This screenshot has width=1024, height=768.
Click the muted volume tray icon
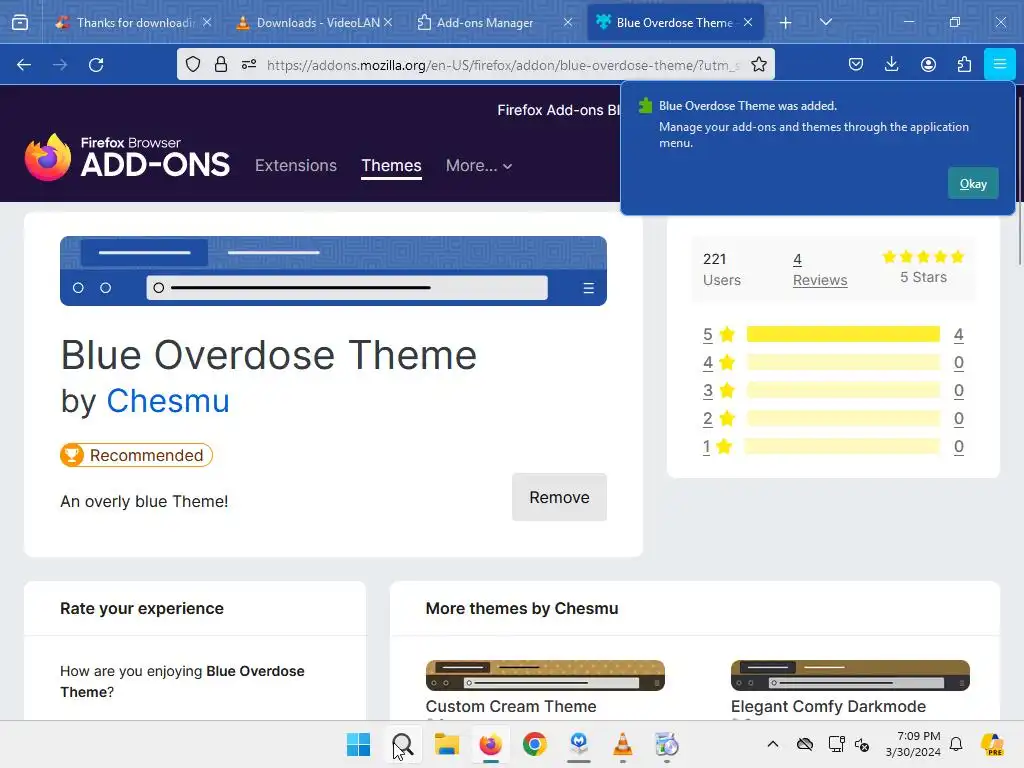tap(862, 744)
